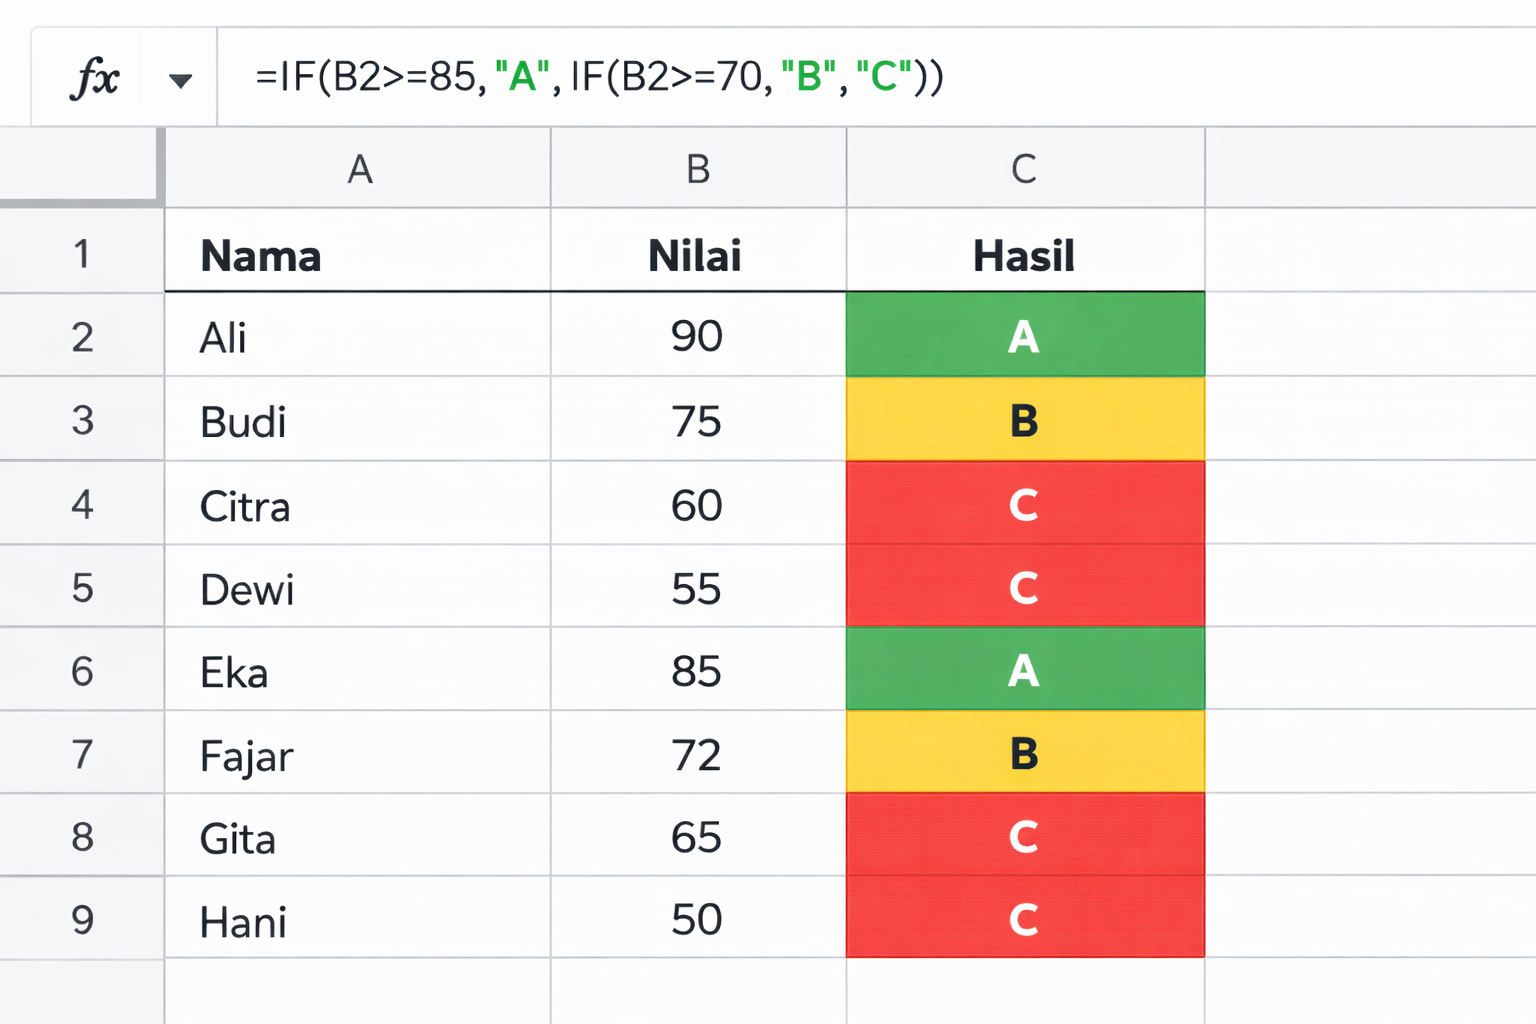Select row 4 header
1536x1024 pixels.
click(82, 504)
